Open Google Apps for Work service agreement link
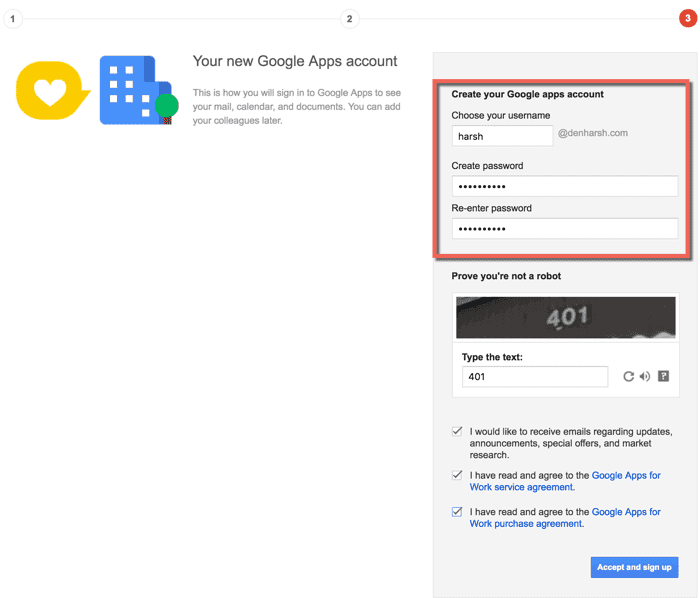700x598 pixels. (x=565, y=481)
